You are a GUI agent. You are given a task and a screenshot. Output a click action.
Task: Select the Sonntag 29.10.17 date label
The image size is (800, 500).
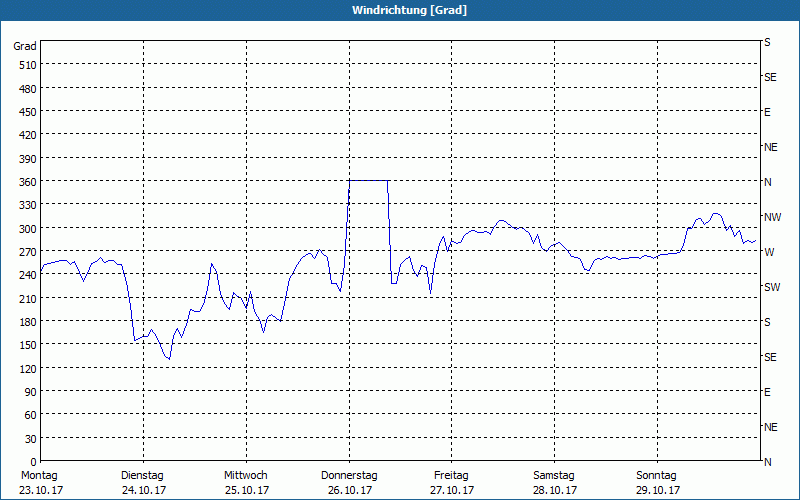(x=657, y=483)
